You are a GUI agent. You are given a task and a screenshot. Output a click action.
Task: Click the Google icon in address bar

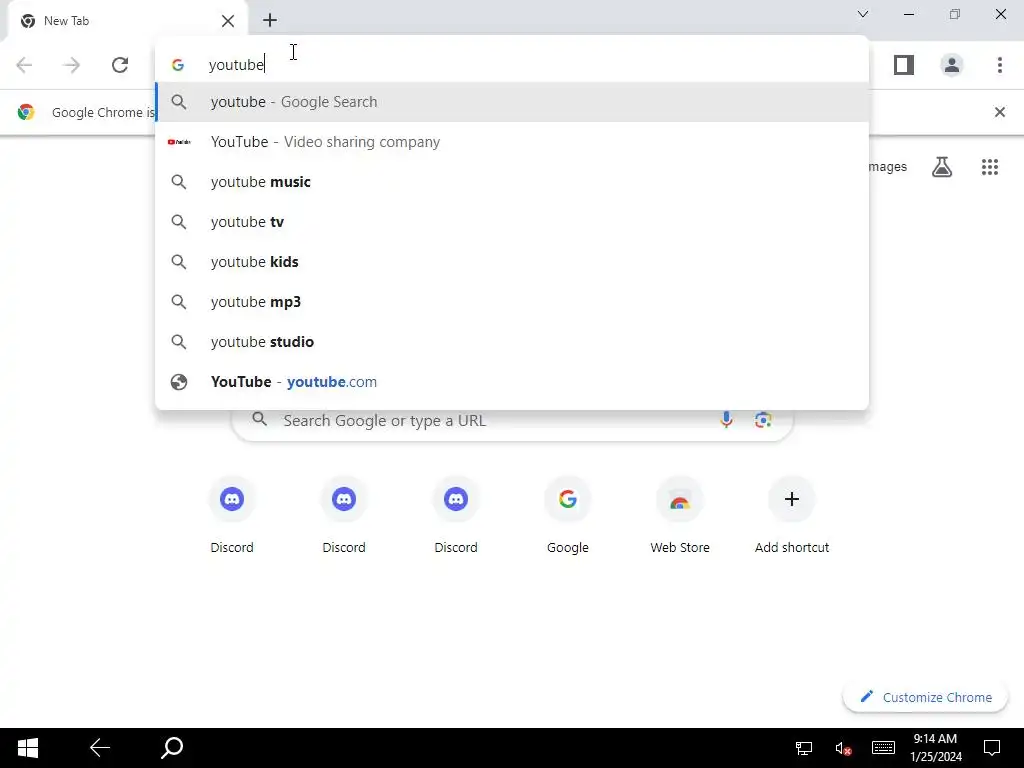pos(178,65)
